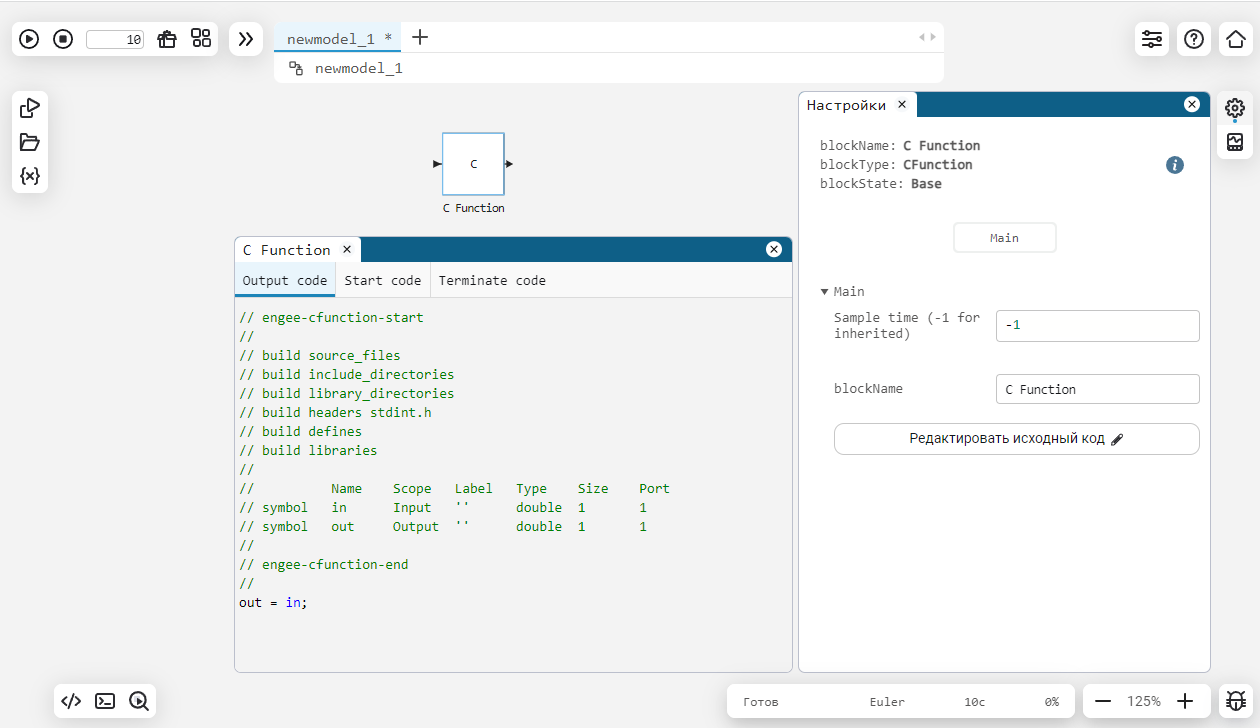
Task: Switch to the Terminate code tab
Action: [x=492, y=281]
